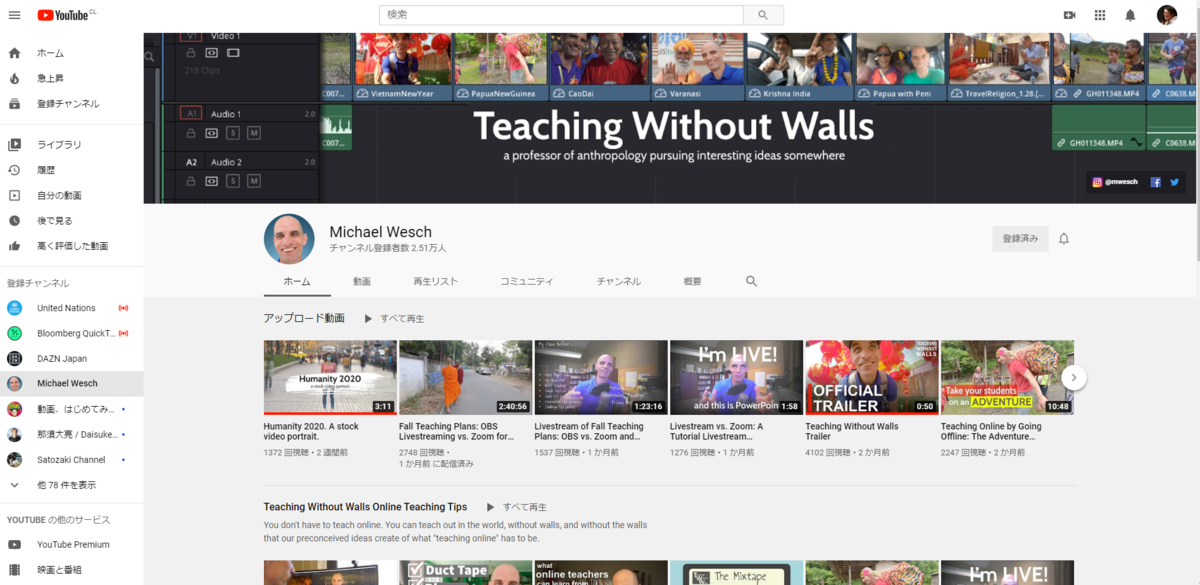This screenshot has height=585, width=1200.
Task: Click the search magnifier button
Action: [764, 15]
